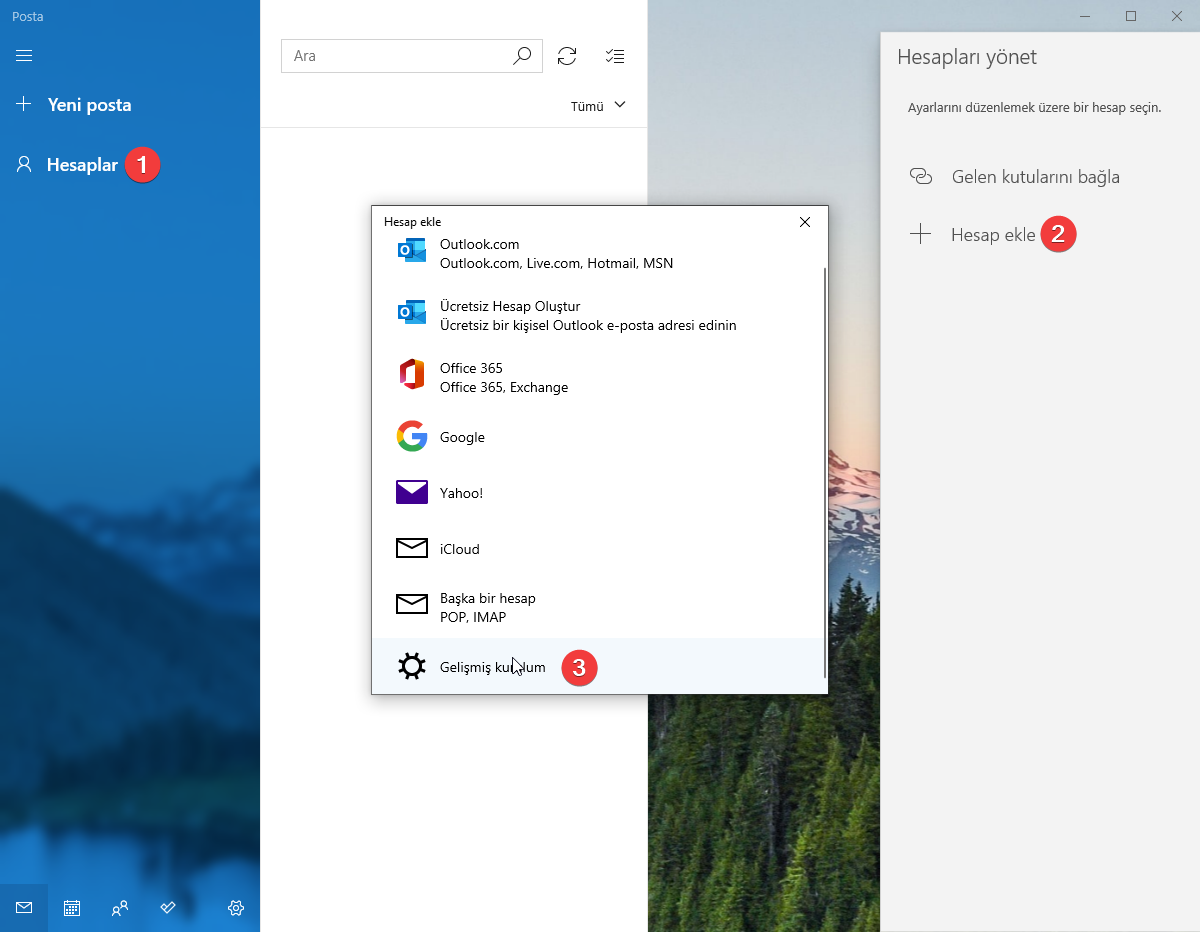Pick the Office 365 account option
The height and width of the screenshot is (932, 1200).
point(598,377)
